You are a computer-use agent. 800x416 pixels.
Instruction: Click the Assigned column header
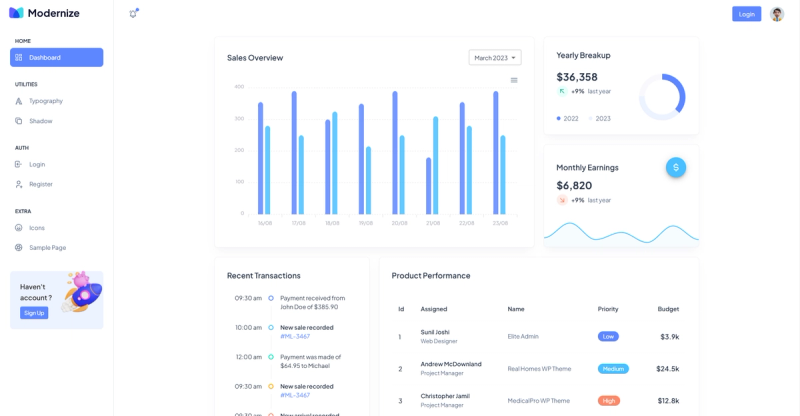pyautogui.click(x=434, y=309)
